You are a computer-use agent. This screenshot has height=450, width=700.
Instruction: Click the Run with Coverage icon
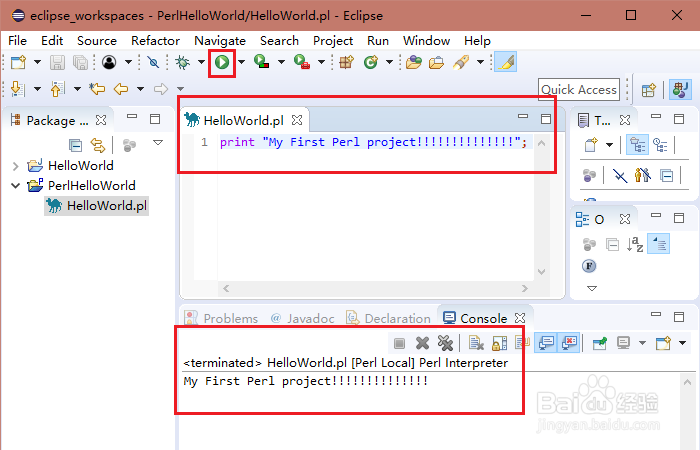tap(262, 62)
